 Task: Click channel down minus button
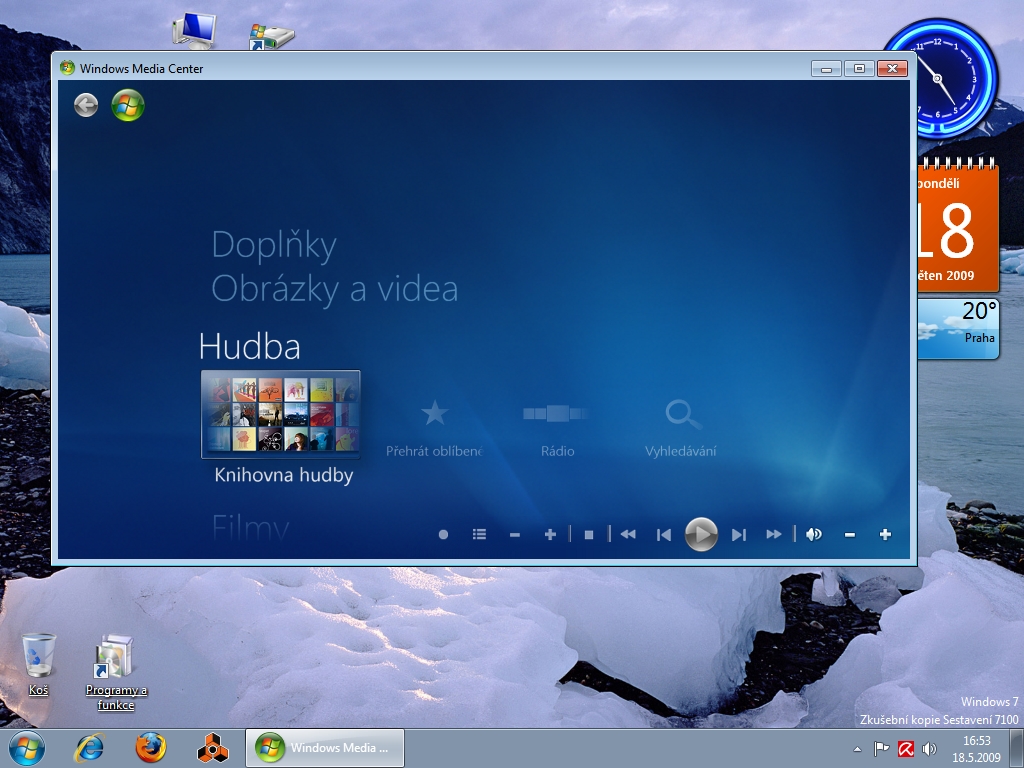point(515,535)
